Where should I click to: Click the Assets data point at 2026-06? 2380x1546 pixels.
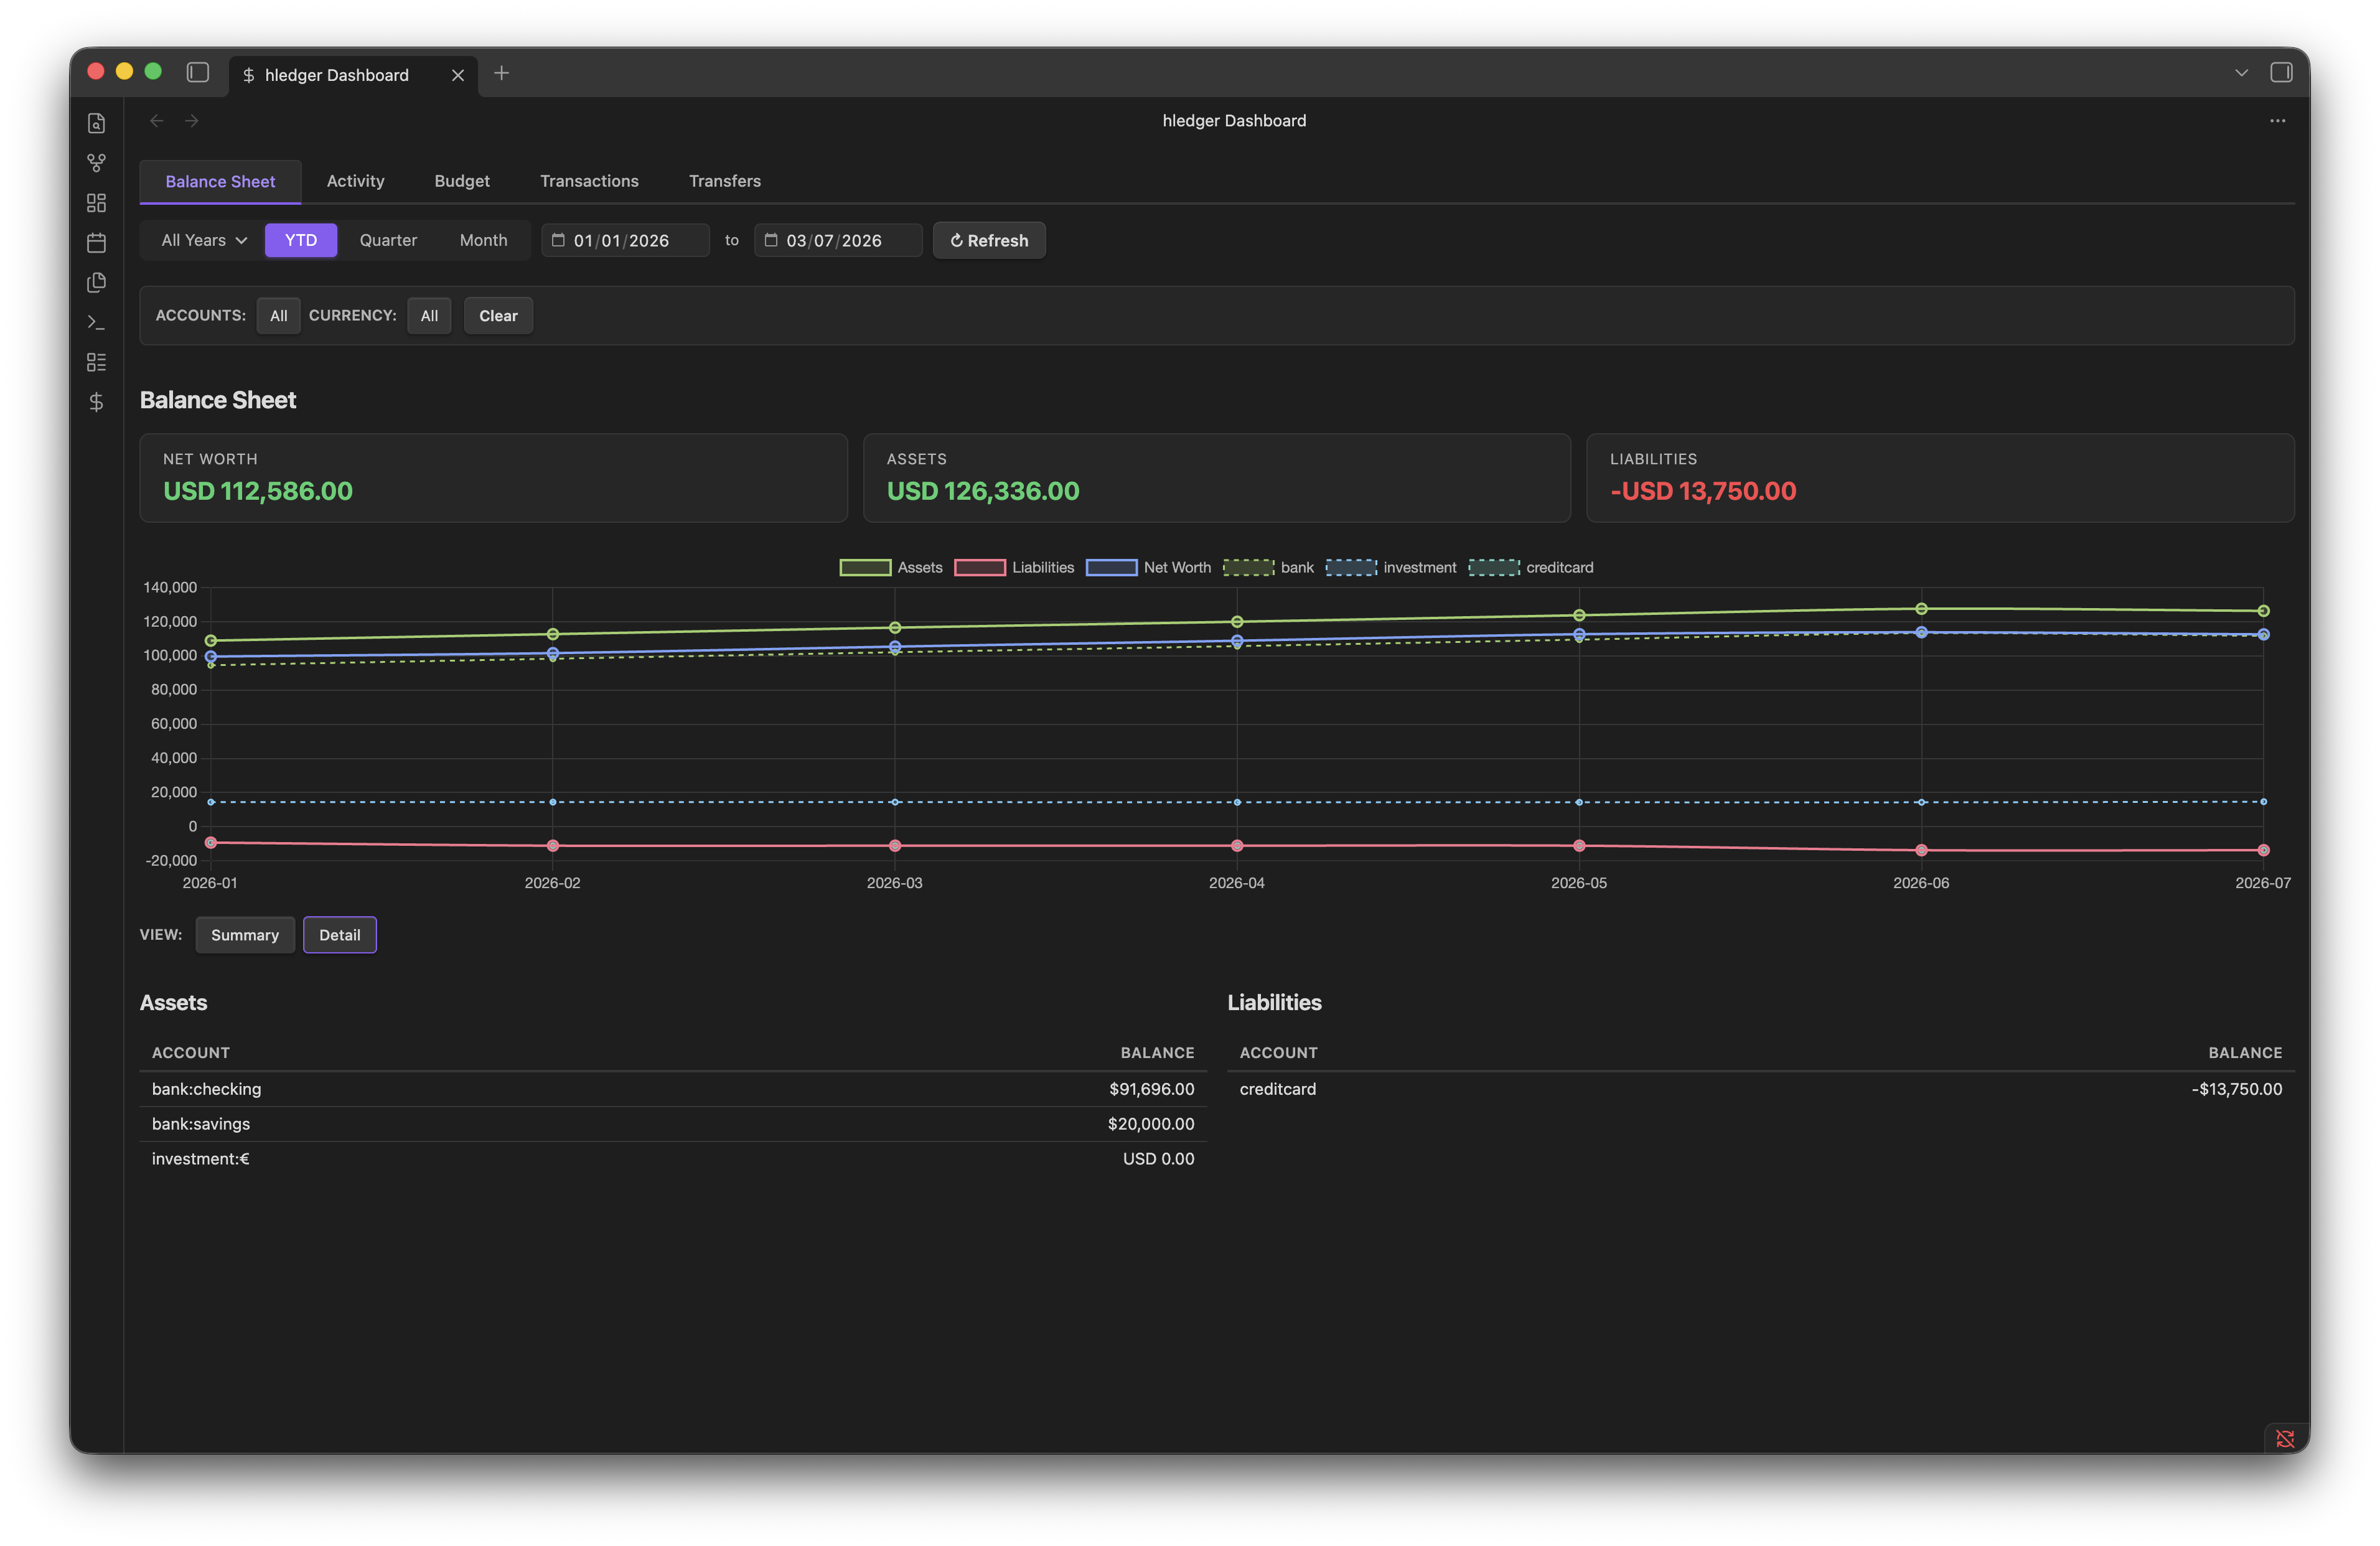(x=1921, y=609)
